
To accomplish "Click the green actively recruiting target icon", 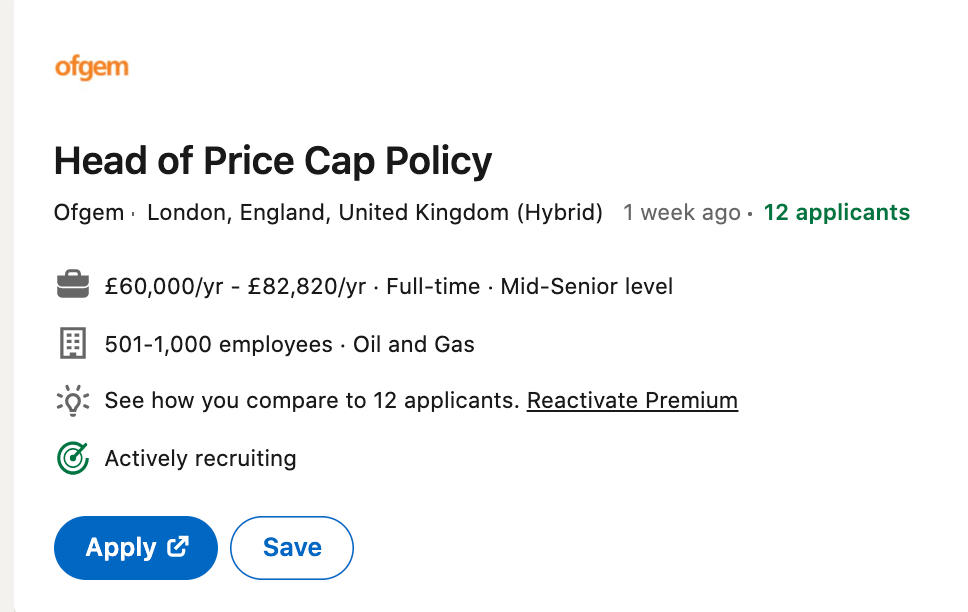I will (x=73, y=459).
